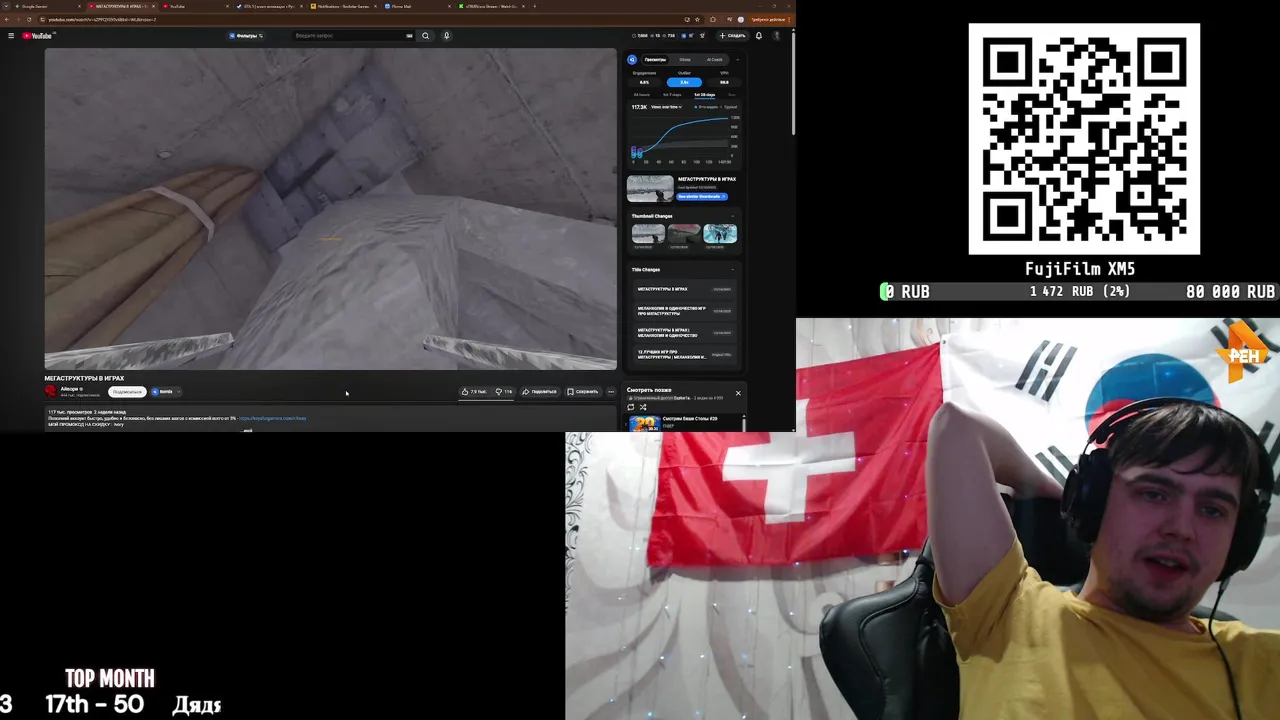
Task: Go back with browser back arrow
Action: tap(7, 19)
